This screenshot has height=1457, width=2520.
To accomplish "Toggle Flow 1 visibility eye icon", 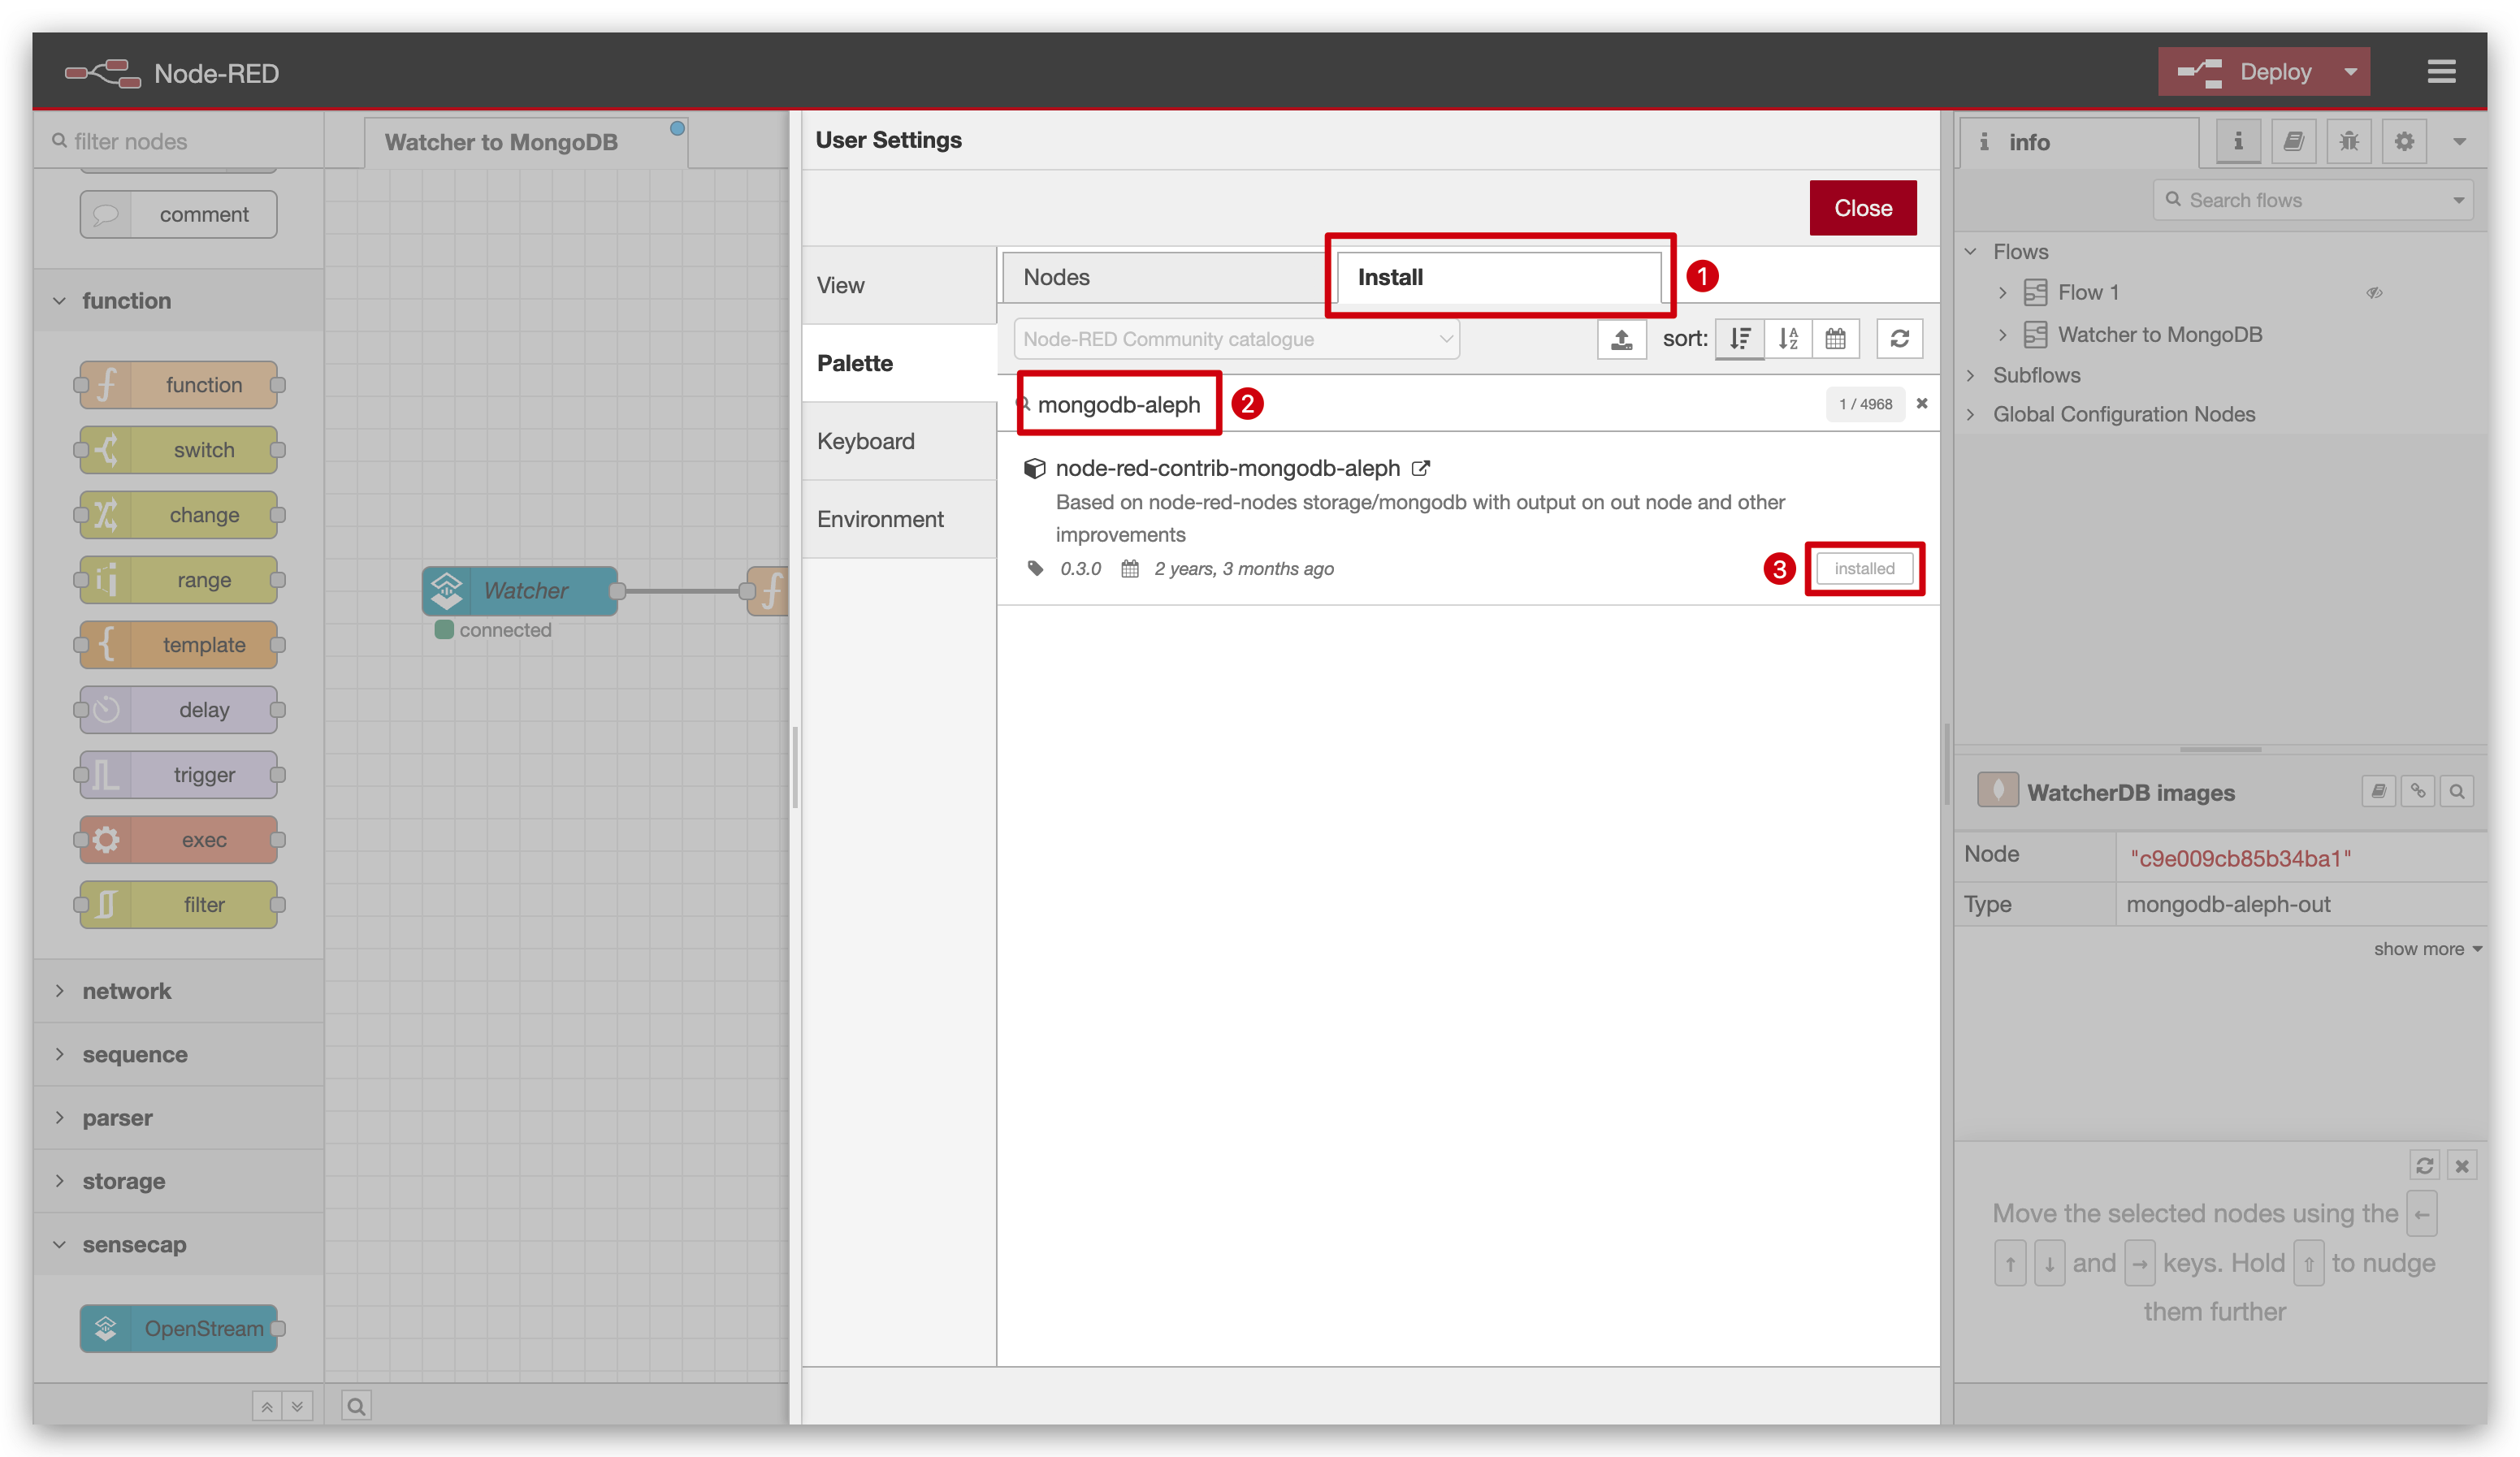I will coord(2374,292).
